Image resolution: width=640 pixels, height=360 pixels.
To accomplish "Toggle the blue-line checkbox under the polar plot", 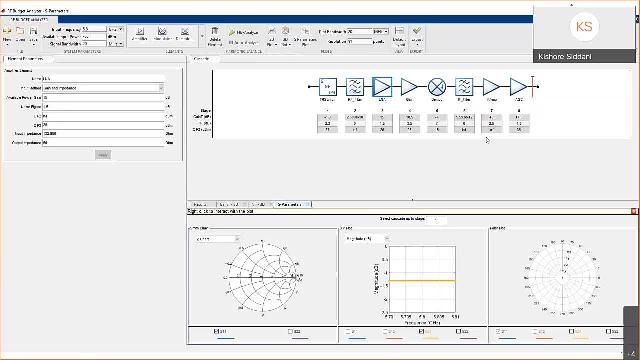I will pos(498,331).
